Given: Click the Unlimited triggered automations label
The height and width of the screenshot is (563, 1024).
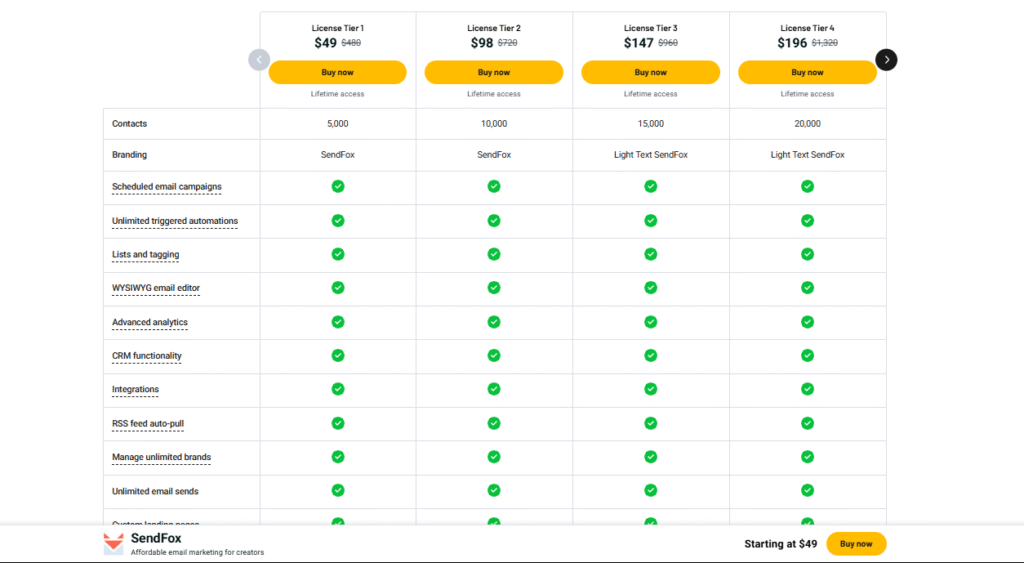Looking at the screenshot, I should click(175, 221).
